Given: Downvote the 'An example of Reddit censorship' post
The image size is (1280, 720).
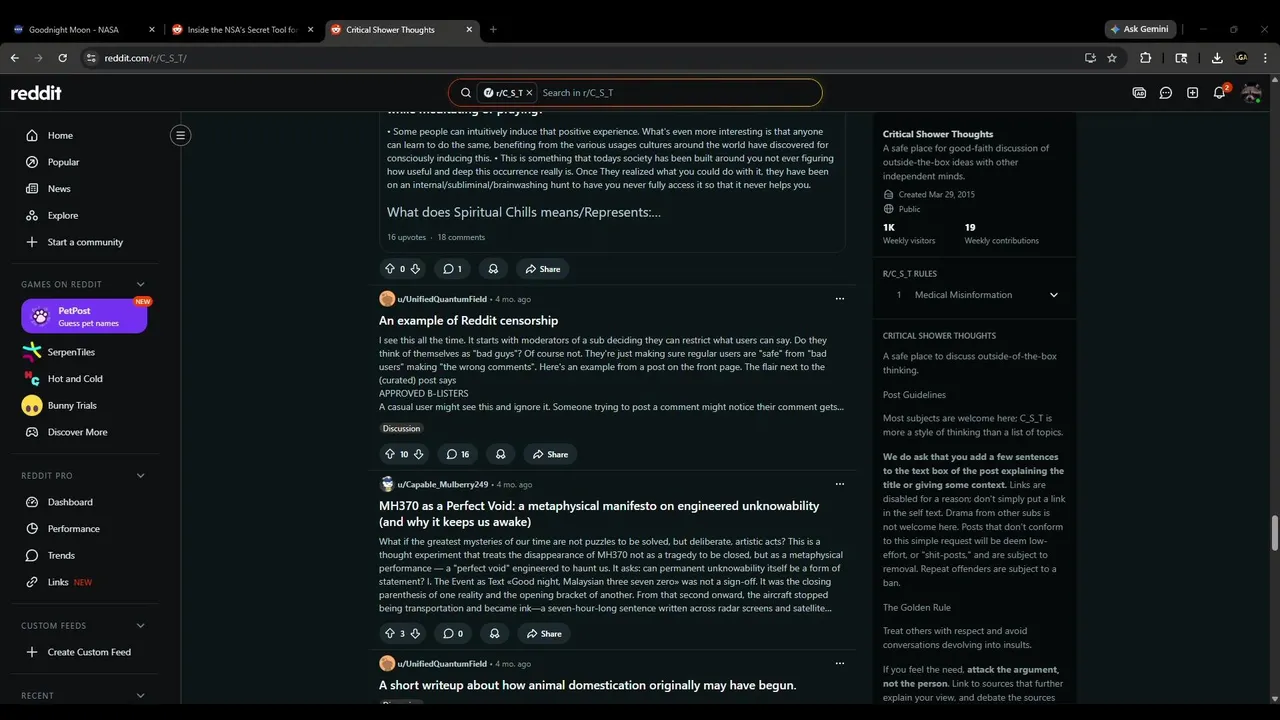Looking at the screenshot, I should (x=418, y=454).
